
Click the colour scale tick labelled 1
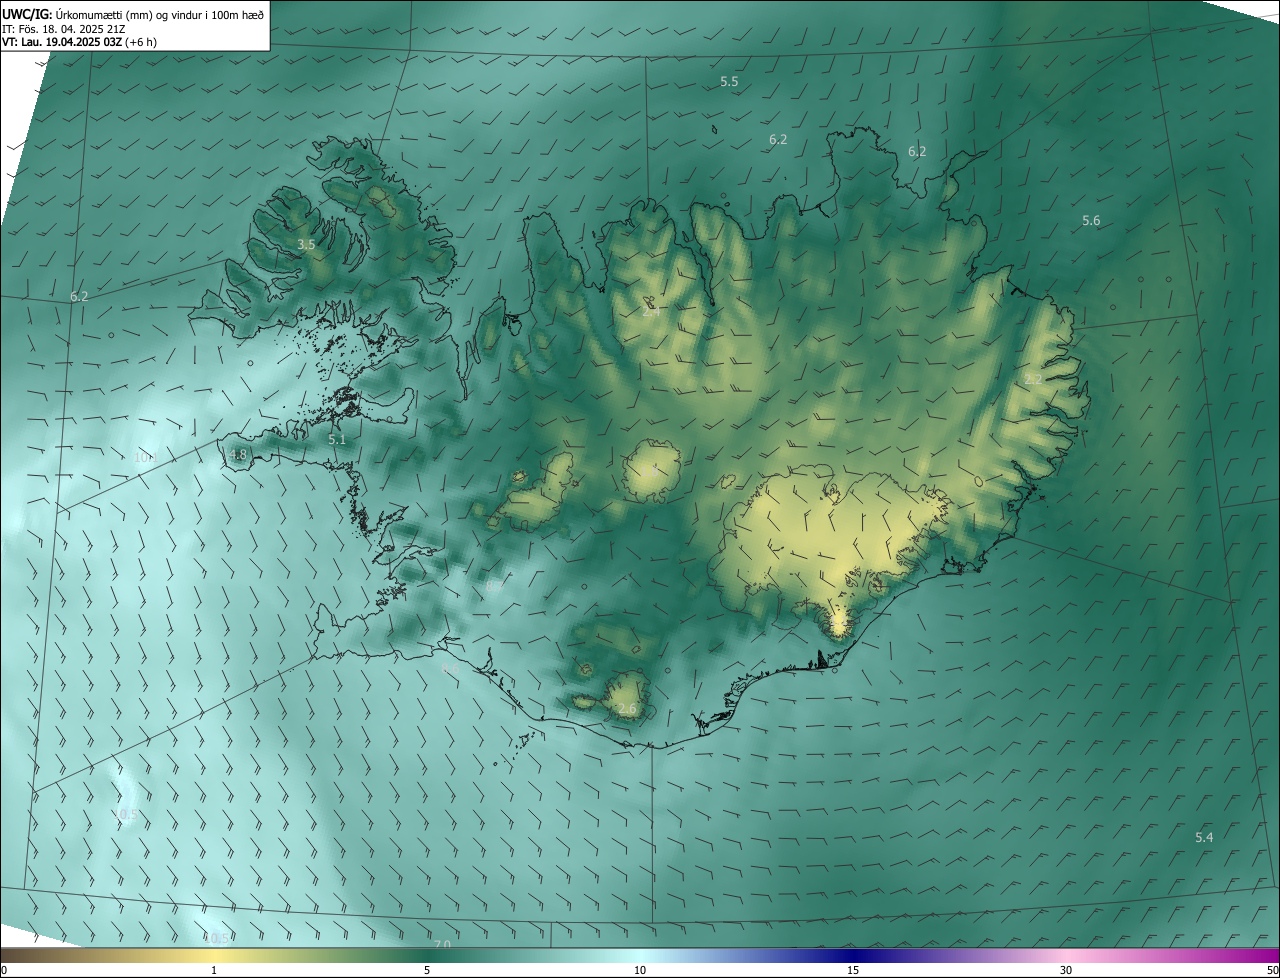[214, 970]
